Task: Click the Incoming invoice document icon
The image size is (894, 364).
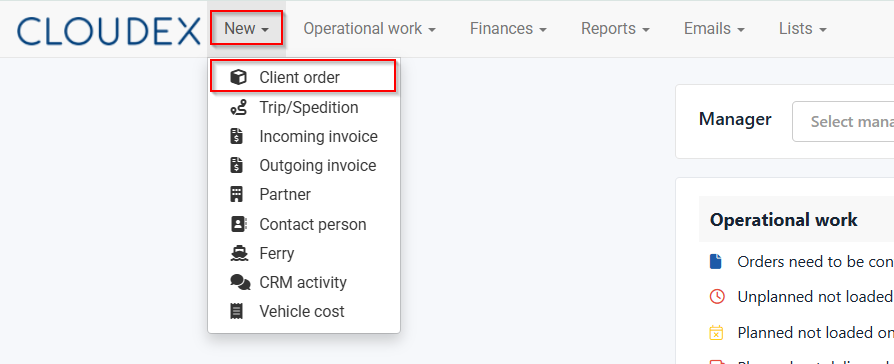Action: [237, 136]
